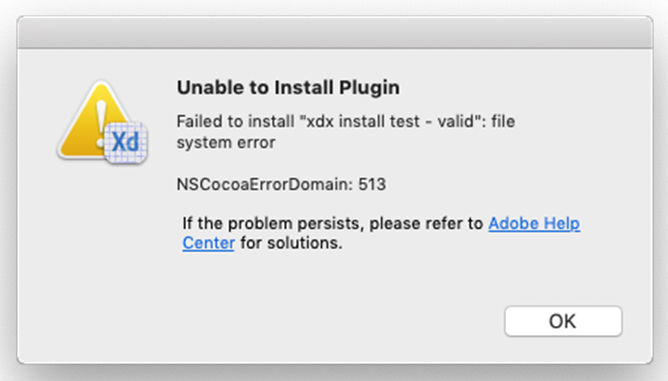Click the dialog's gray title bar
Viewport: 668px width, 381px height.
click(x=335, y=32)
